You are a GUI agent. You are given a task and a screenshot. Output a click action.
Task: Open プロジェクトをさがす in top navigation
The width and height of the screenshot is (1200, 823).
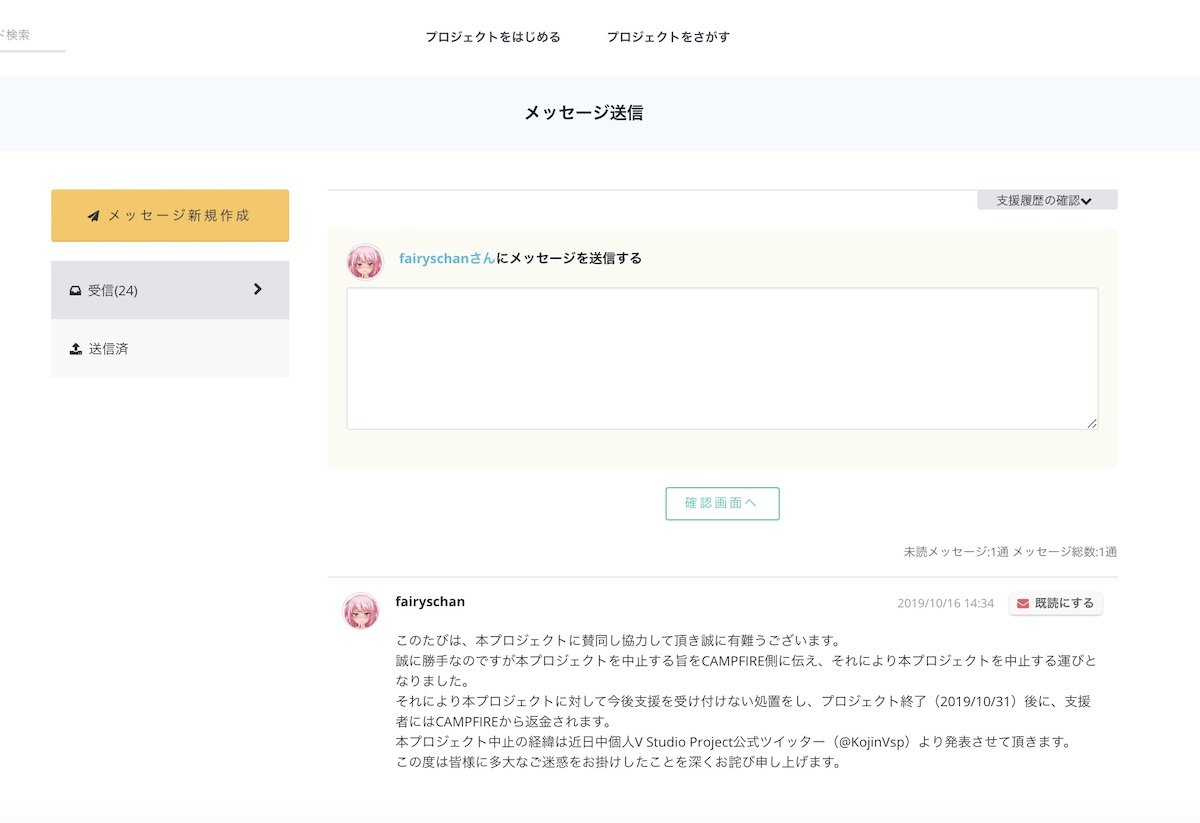(x=668, y=37)
